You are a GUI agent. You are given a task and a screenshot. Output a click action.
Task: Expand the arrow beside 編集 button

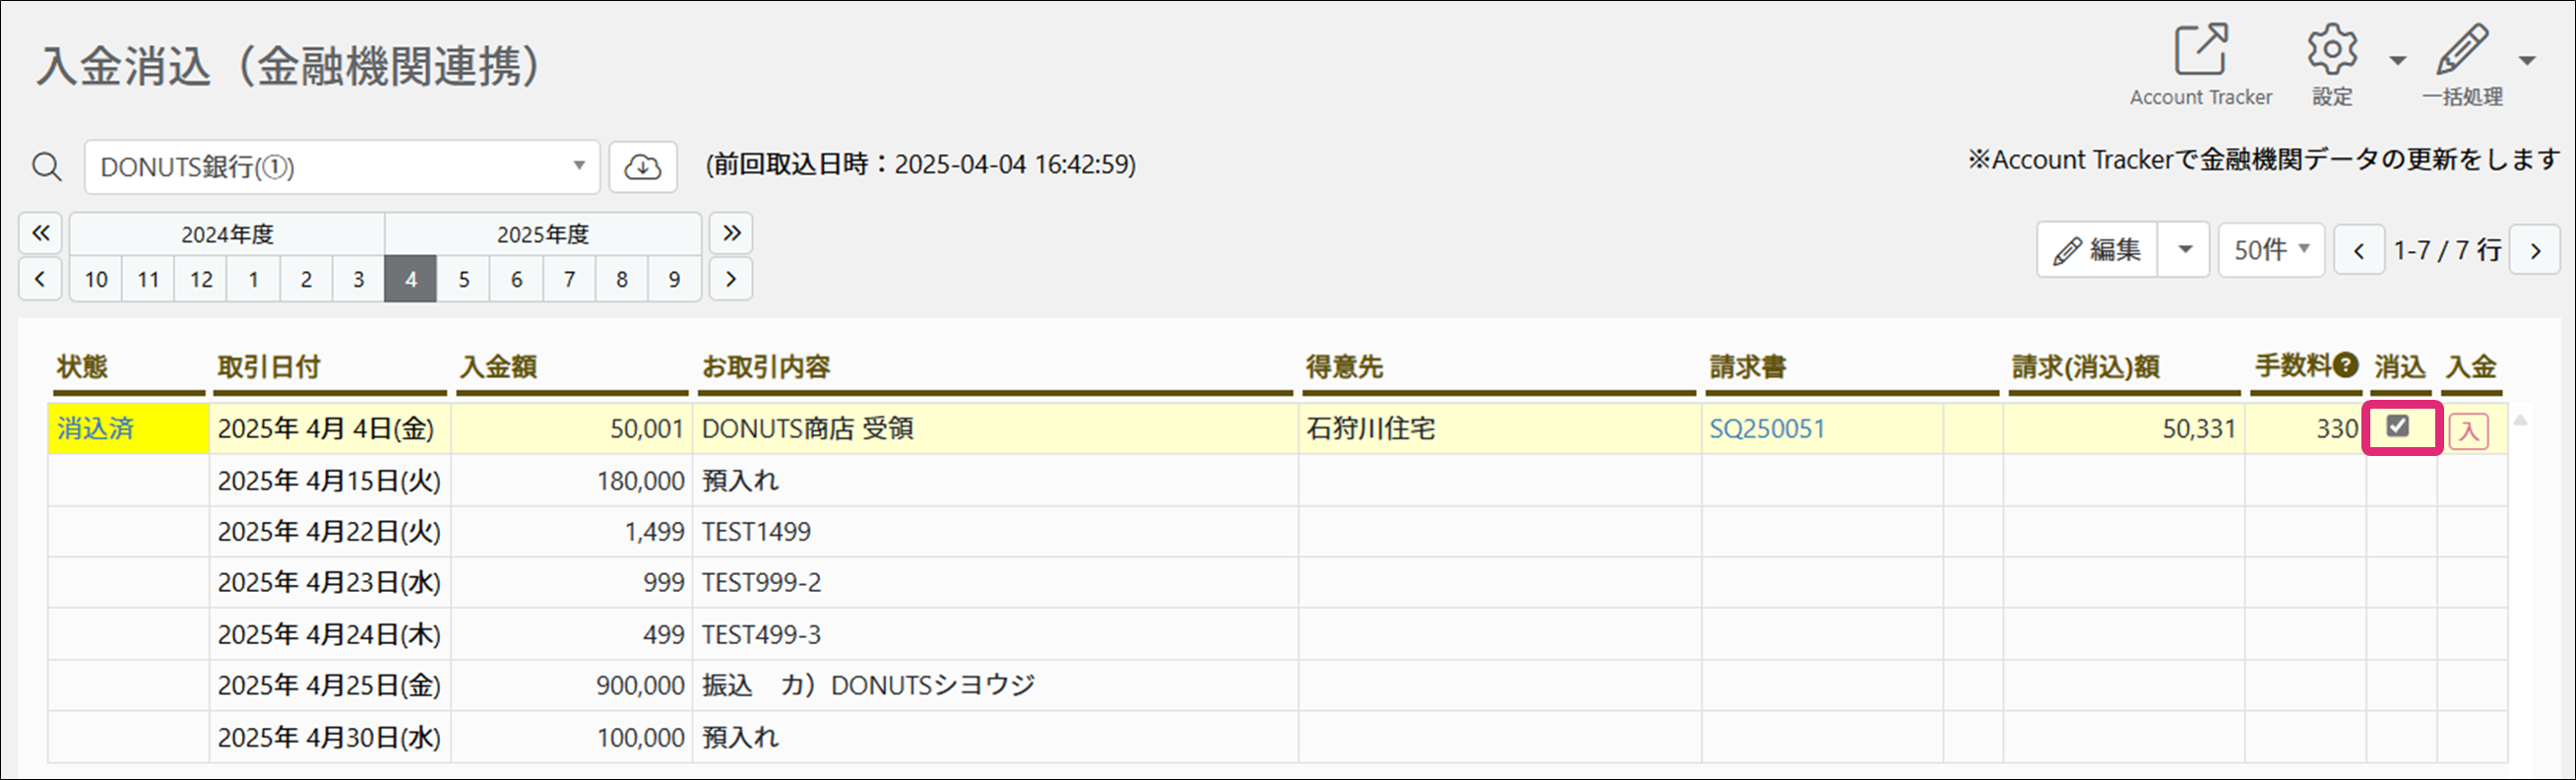2185,249
